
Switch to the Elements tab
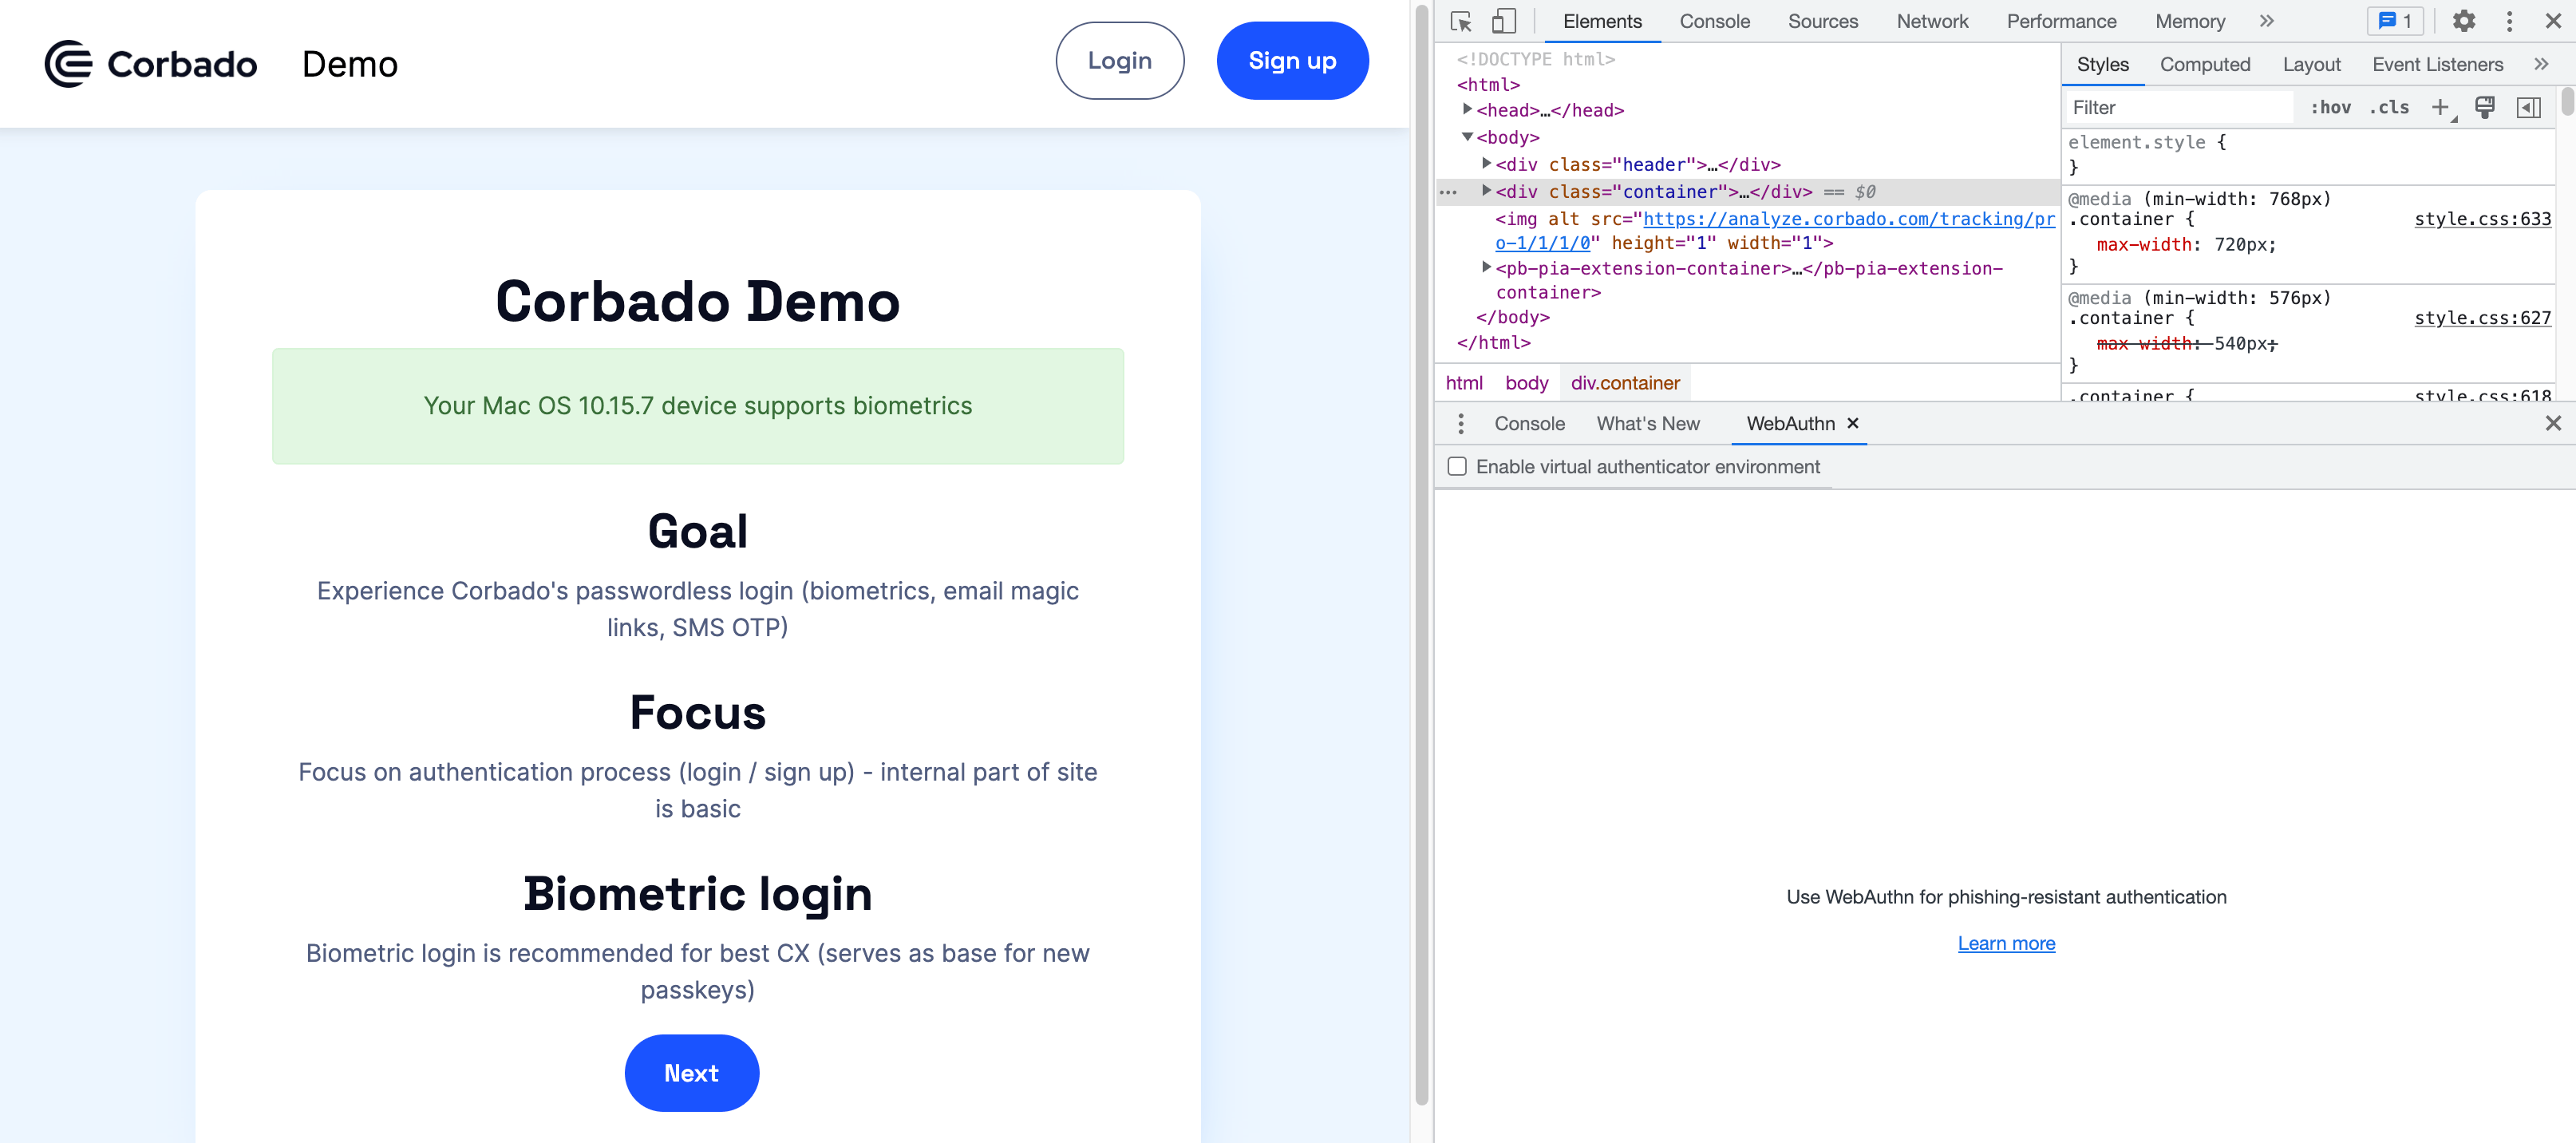coord(1602,21)
